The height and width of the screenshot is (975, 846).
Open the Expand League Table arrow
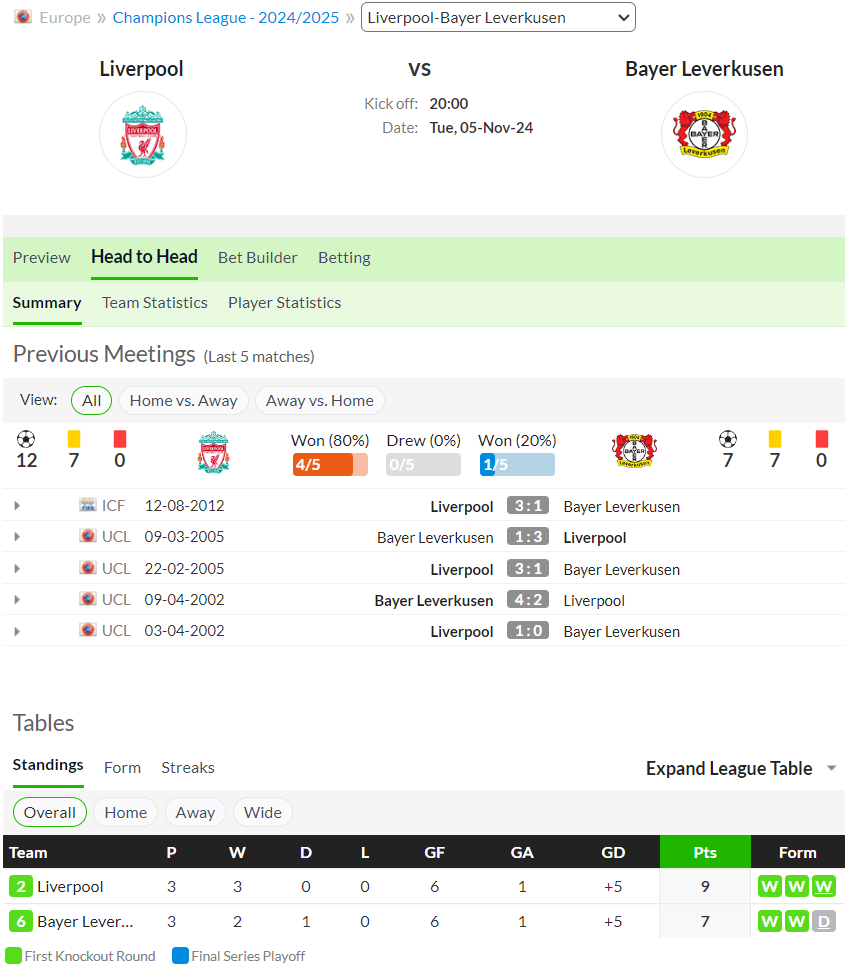831,769
